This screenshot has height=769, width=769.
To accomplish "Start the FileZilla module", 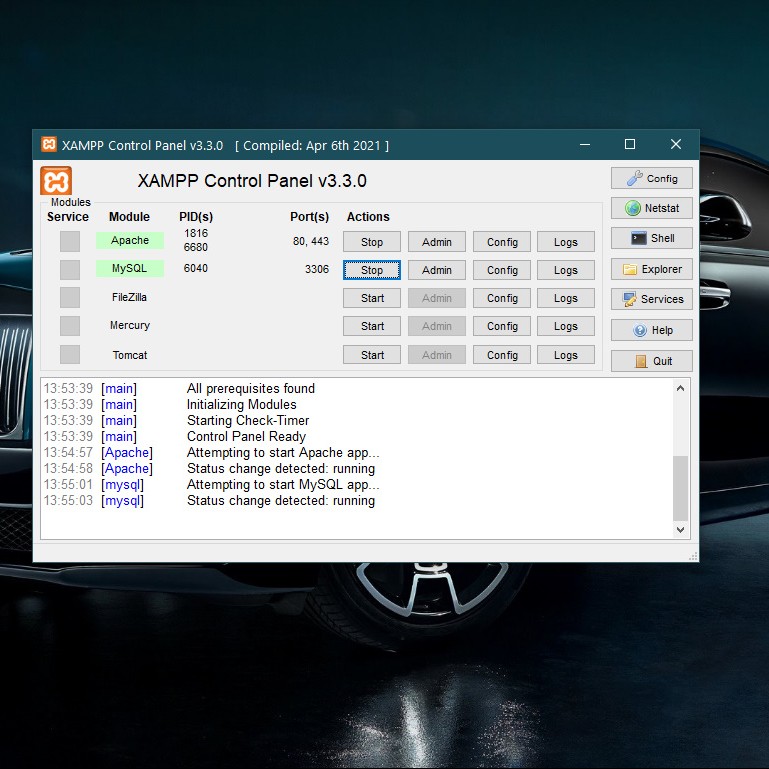I will (372, 298).
